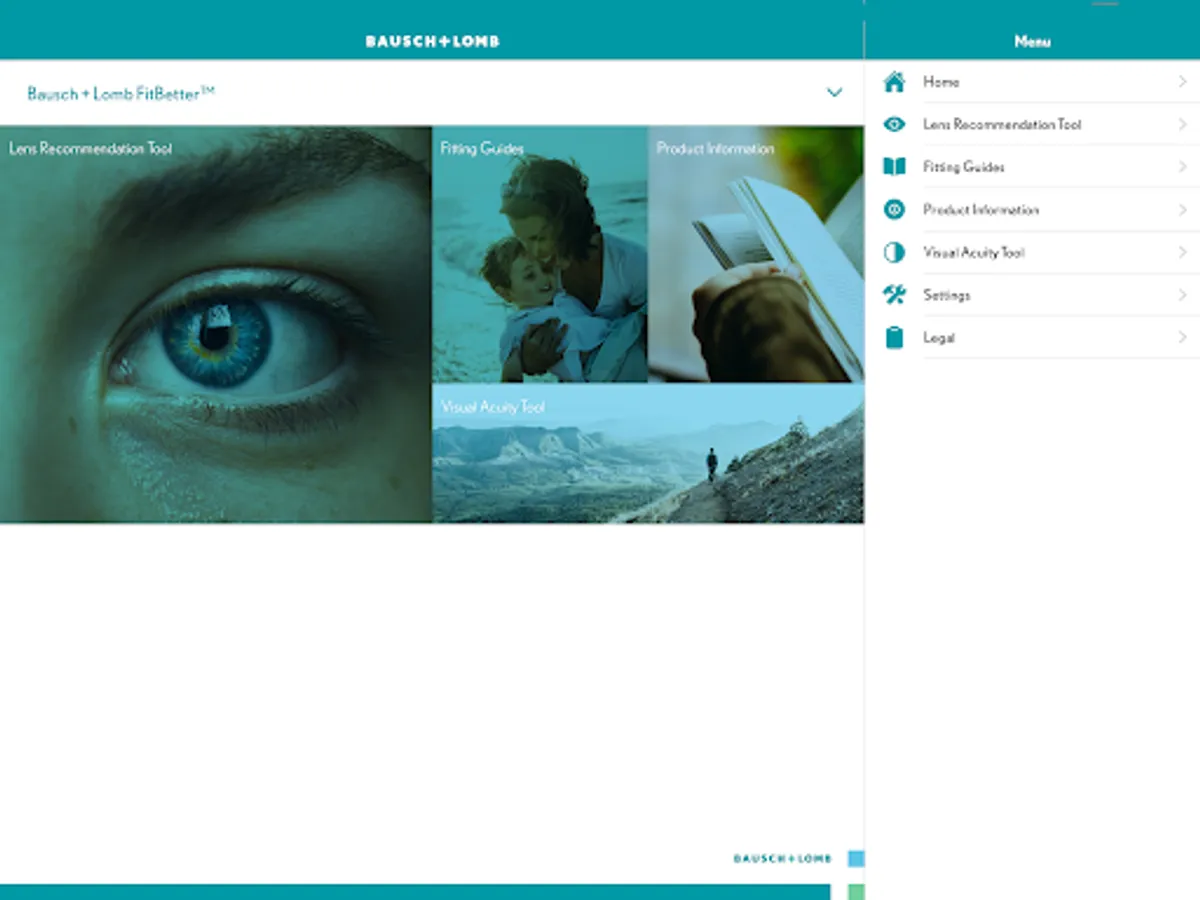
Task: Select Legal in the side menu
Action: point(939,338)
